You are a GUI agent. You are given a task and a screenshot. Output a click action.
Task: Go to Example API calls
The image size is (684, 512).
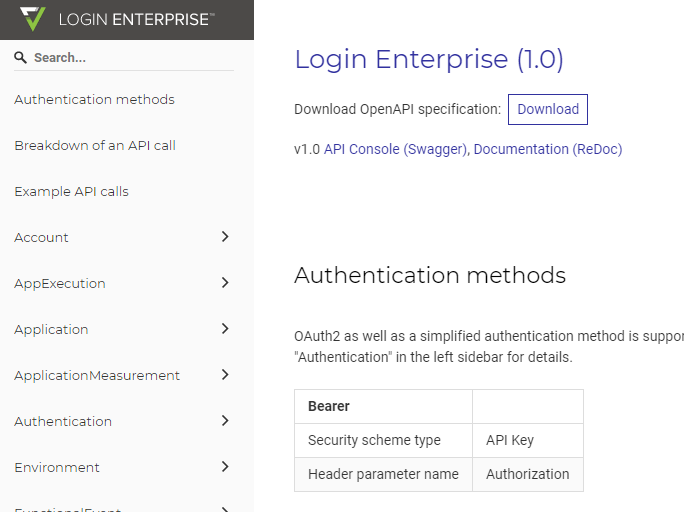(x=72, y=191)
